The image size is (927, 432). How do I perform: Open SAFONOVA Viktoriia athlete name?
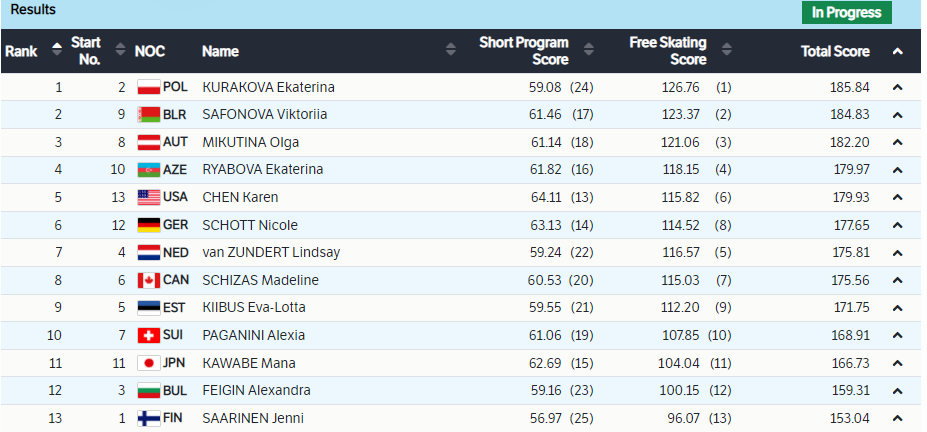click(x=264, y=114)
